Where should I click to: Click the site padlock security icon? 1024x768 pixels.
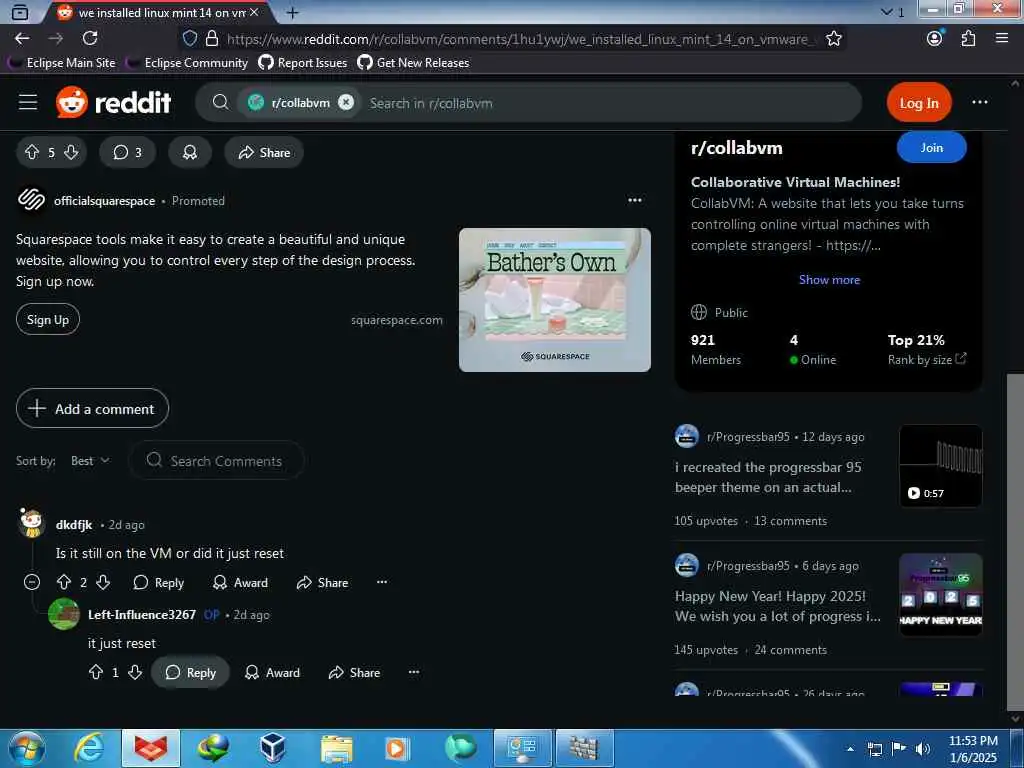click(x=212, y=39)
